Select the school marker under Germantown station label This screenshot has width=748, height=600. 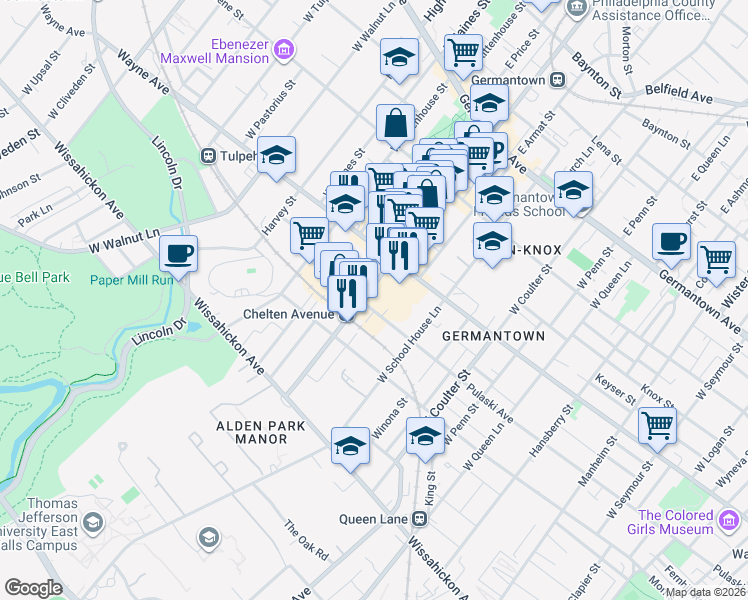(x=489, y=104)
